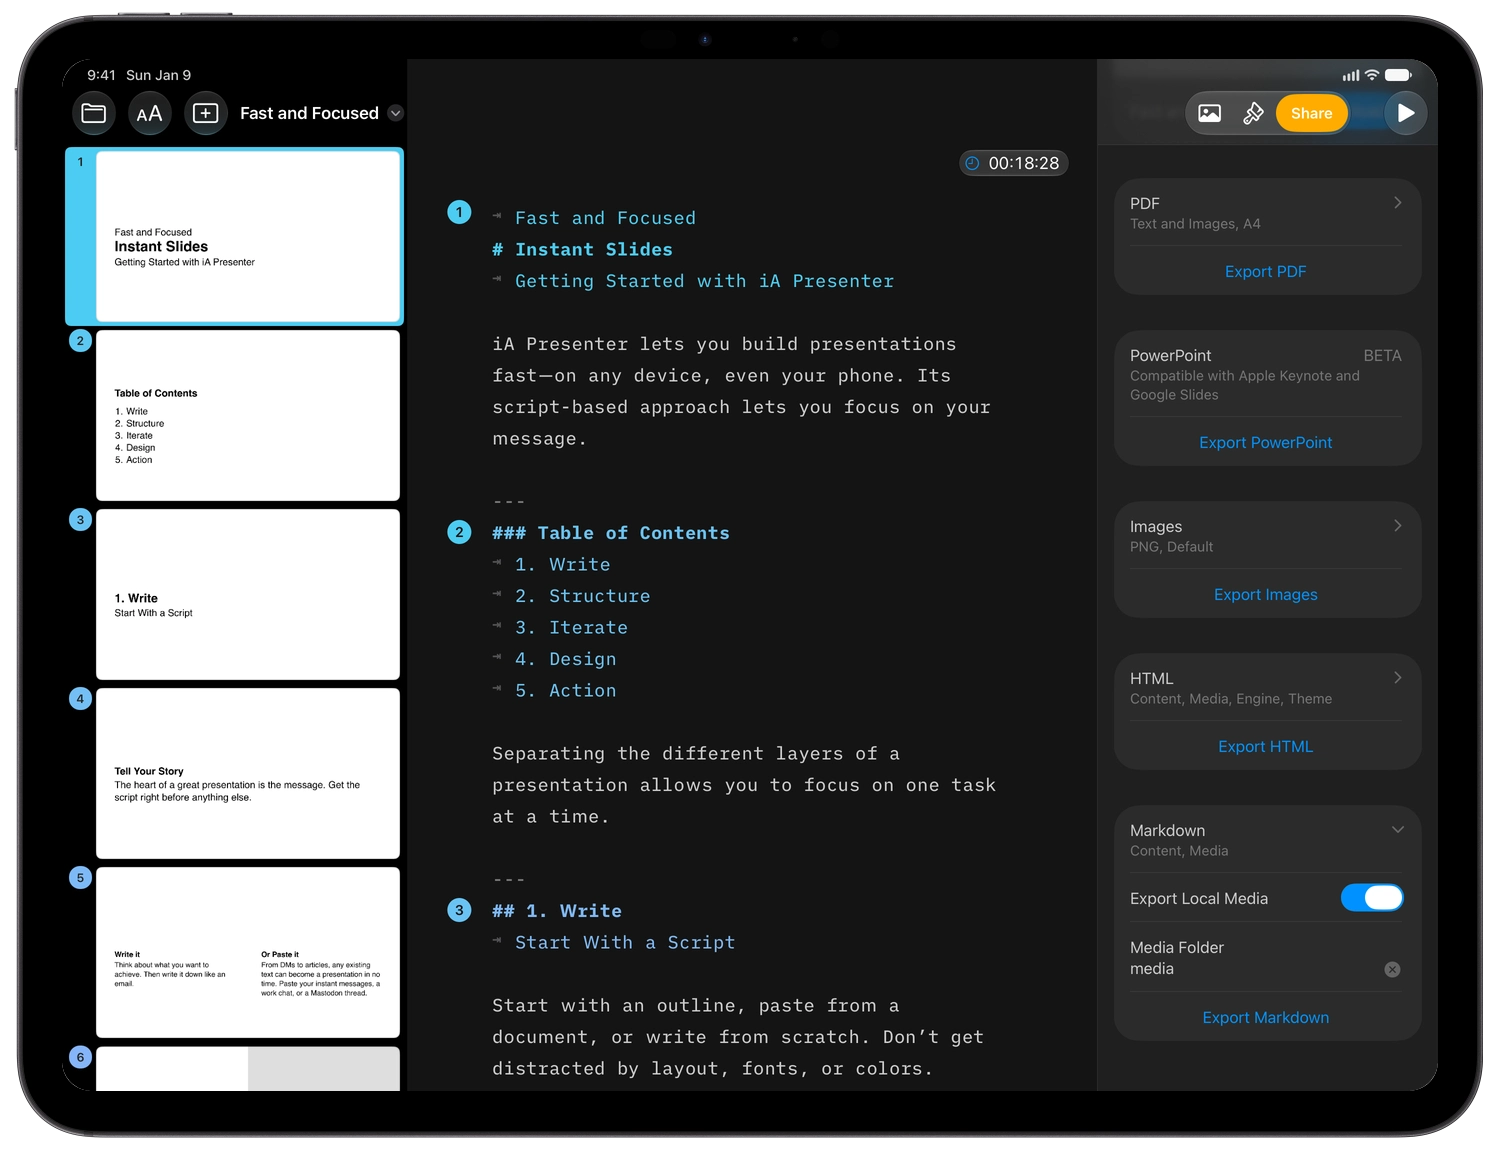Open the 'Write it' slide thumbnail
Image resolution: width=1500 pixels, height=1150 pixels.
click(248, 952)
